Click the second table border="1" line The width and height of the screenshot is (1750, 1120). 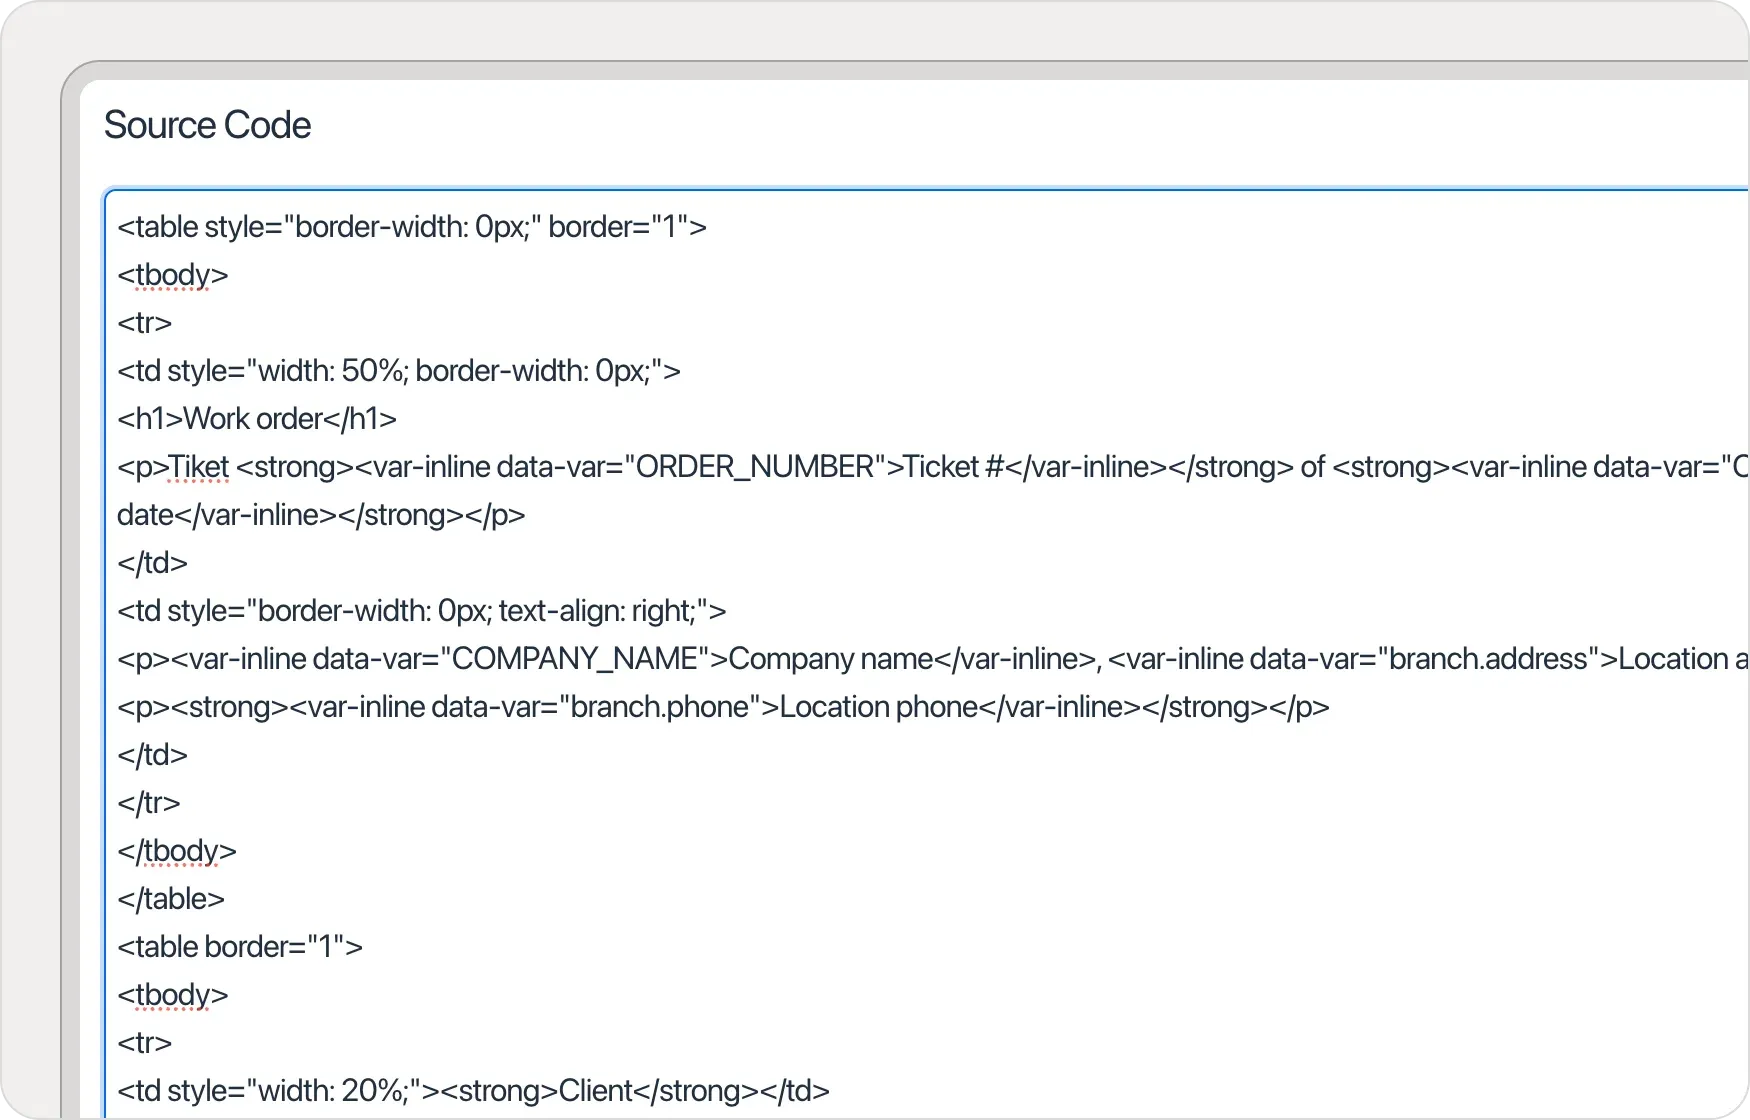[240, 946]
